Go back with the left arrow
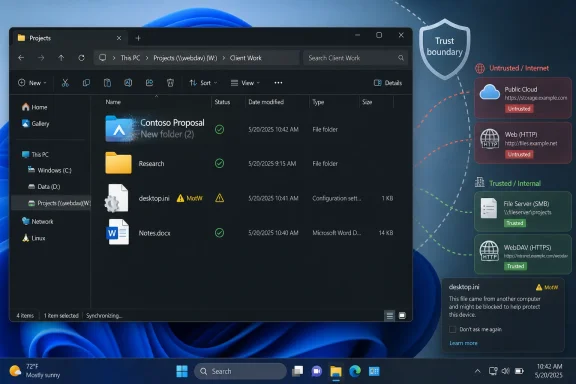576x384 pixels. click(x=21, y=58)
